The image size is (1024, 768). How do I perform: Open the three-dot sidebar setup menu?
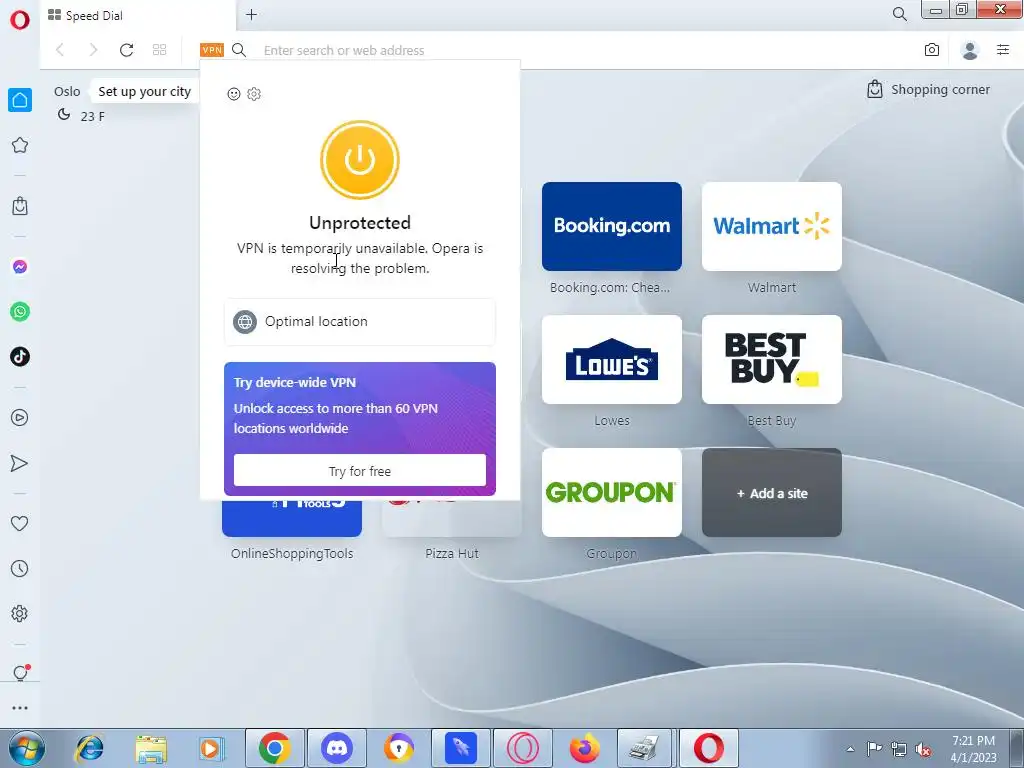[x=20, y=707]
